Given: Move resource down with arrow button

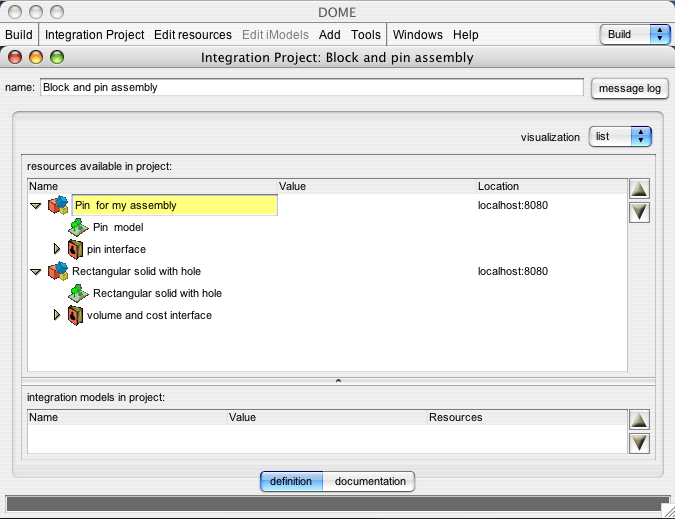Looking at the screenshot, I should (639, 212).
